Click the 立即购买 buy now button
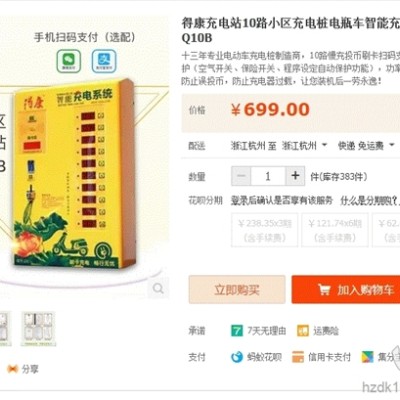Viewport: 400px width, 400px height. point(237,290)
